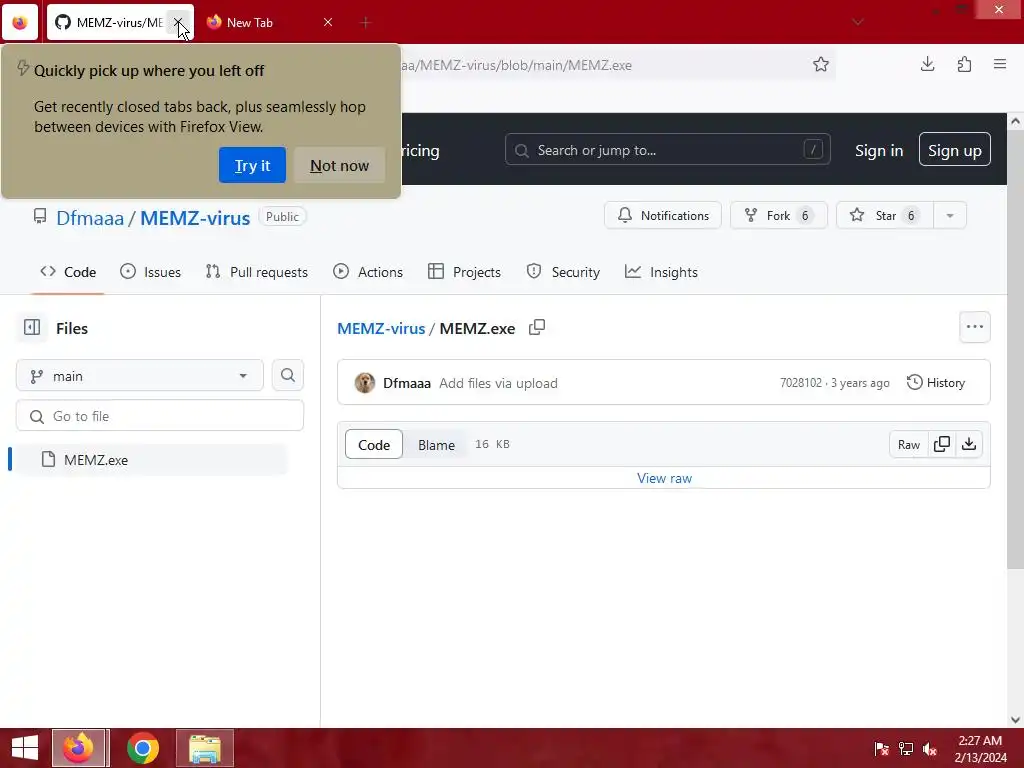Screen dimensions: 1024x768
Task: Collapse the Files side panel
Action: tap(32, 327)
